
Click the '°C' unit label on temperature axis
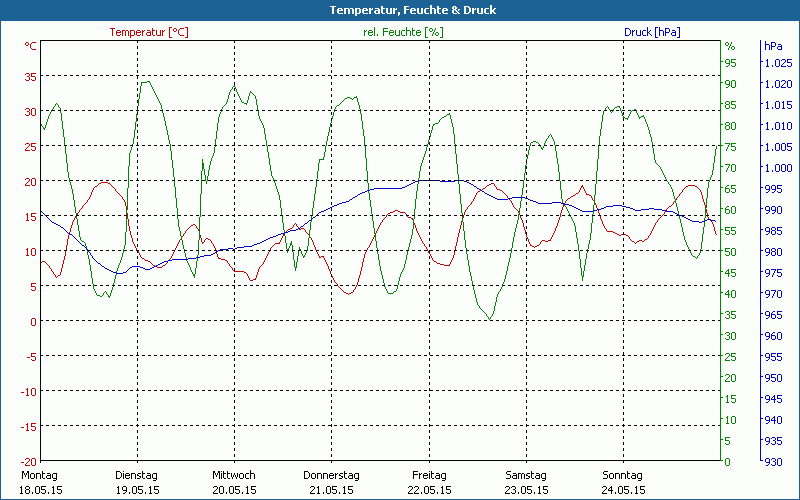31,46
